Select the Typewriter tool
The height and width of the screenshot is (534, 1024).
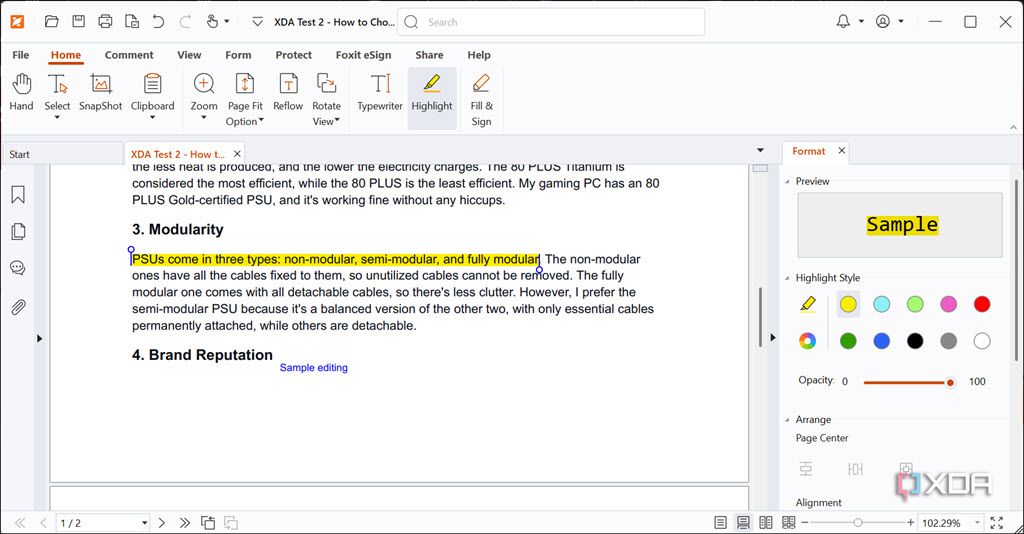point(380,91)
